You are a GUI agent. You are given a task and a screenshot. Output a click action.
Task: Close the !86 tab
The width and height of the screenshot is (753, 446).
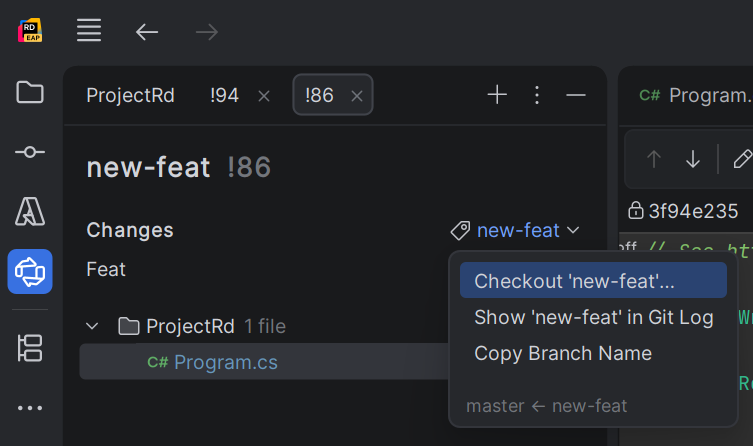click(357, 96)
